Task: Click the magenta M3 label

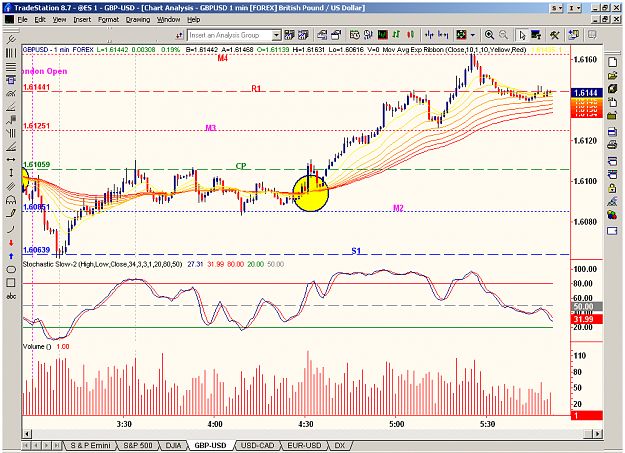Action: click(210, 128)
